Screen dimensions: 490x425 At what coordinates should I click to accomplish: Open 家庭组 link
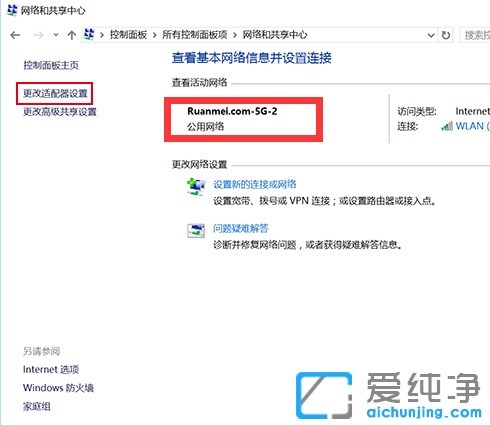click(x=37, y=406)
